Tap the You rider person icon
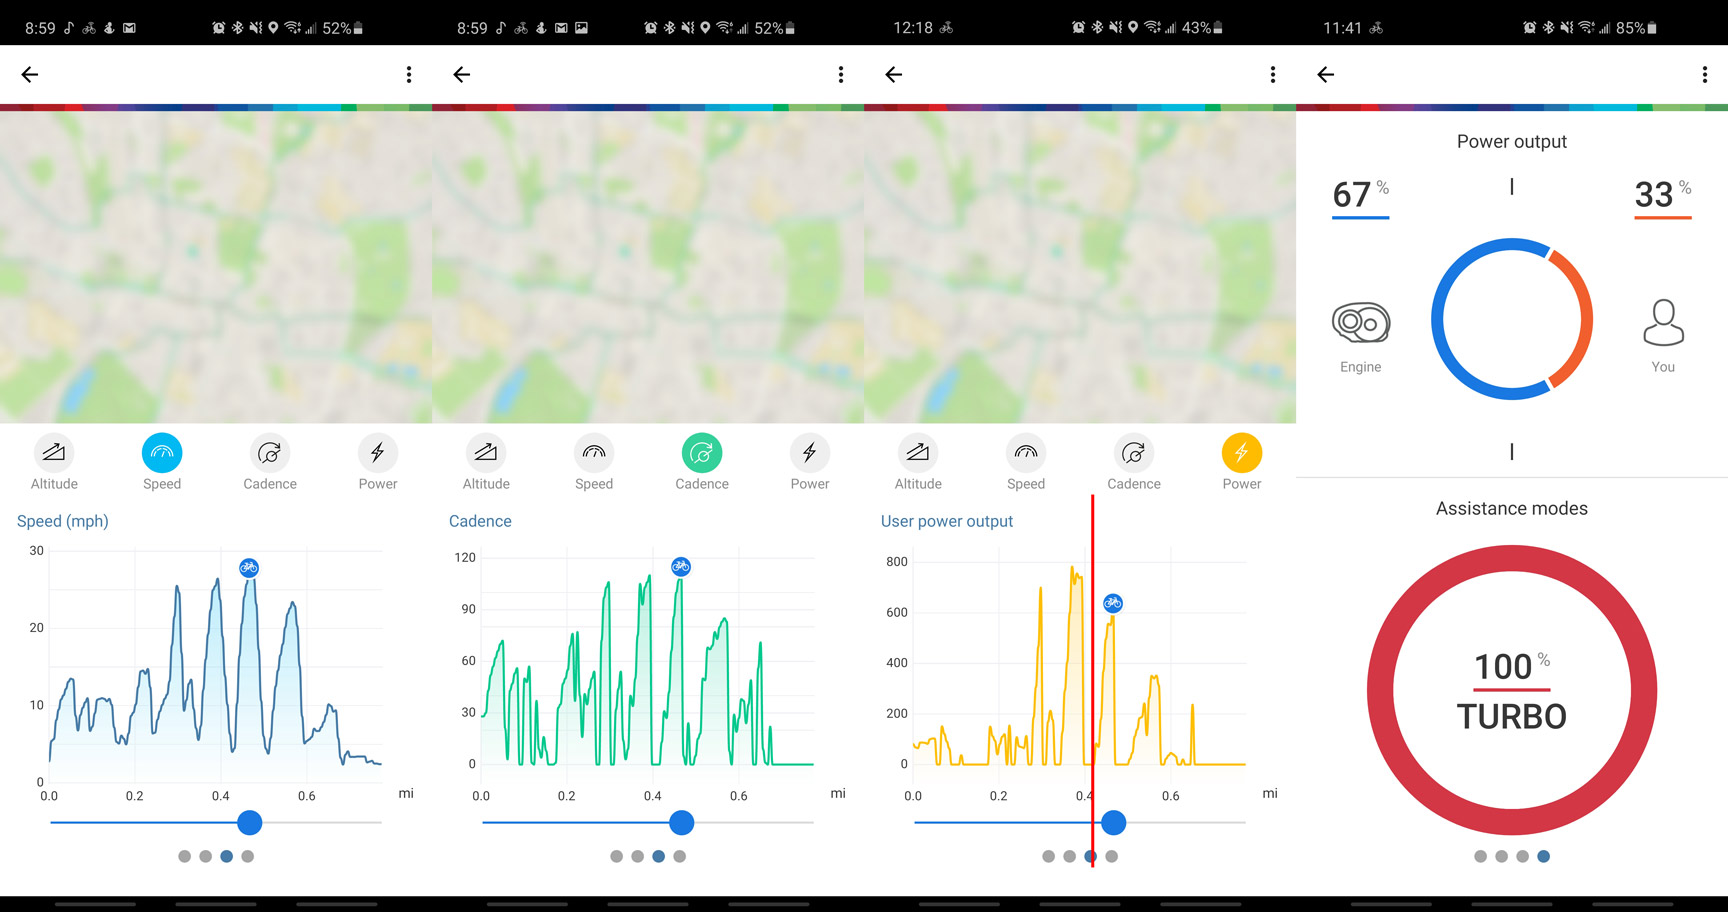The image size is (1728, 912). coord(1663,323)
